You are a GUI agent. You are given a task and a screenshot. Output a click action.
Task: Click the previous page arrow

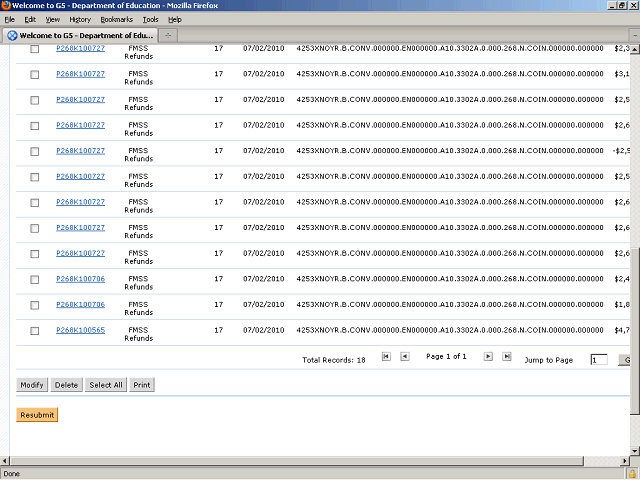pos(404,356)
